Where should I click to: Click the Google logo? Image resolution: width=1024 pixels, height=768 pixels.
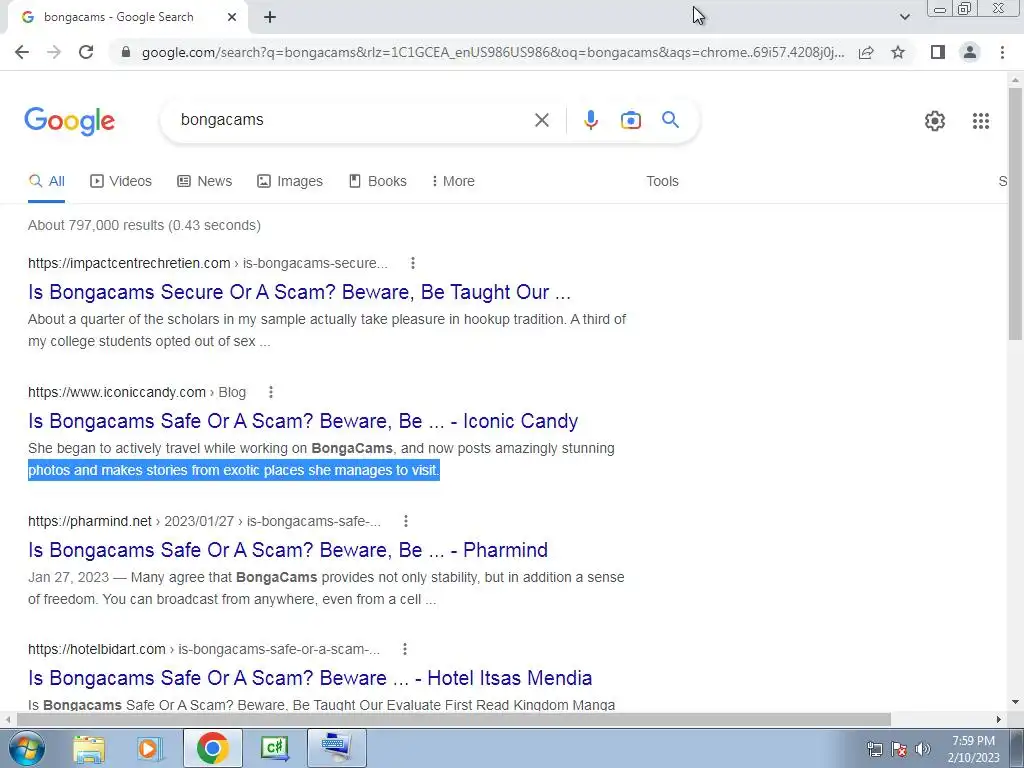click(70, 121)
